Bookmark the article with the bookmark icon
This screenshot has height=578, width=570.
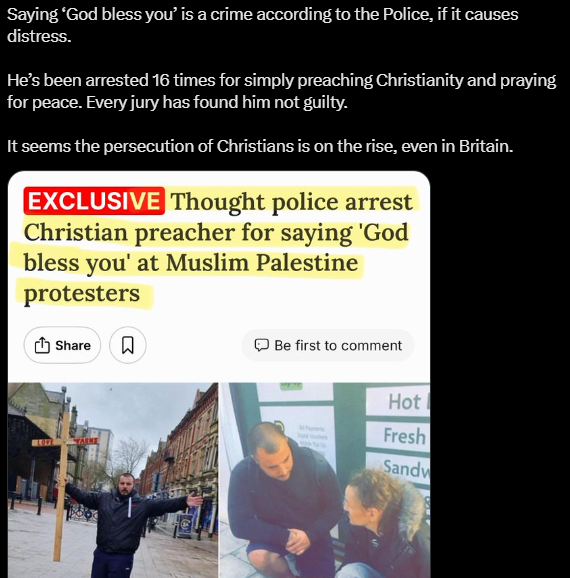click(x=128, y=345)
